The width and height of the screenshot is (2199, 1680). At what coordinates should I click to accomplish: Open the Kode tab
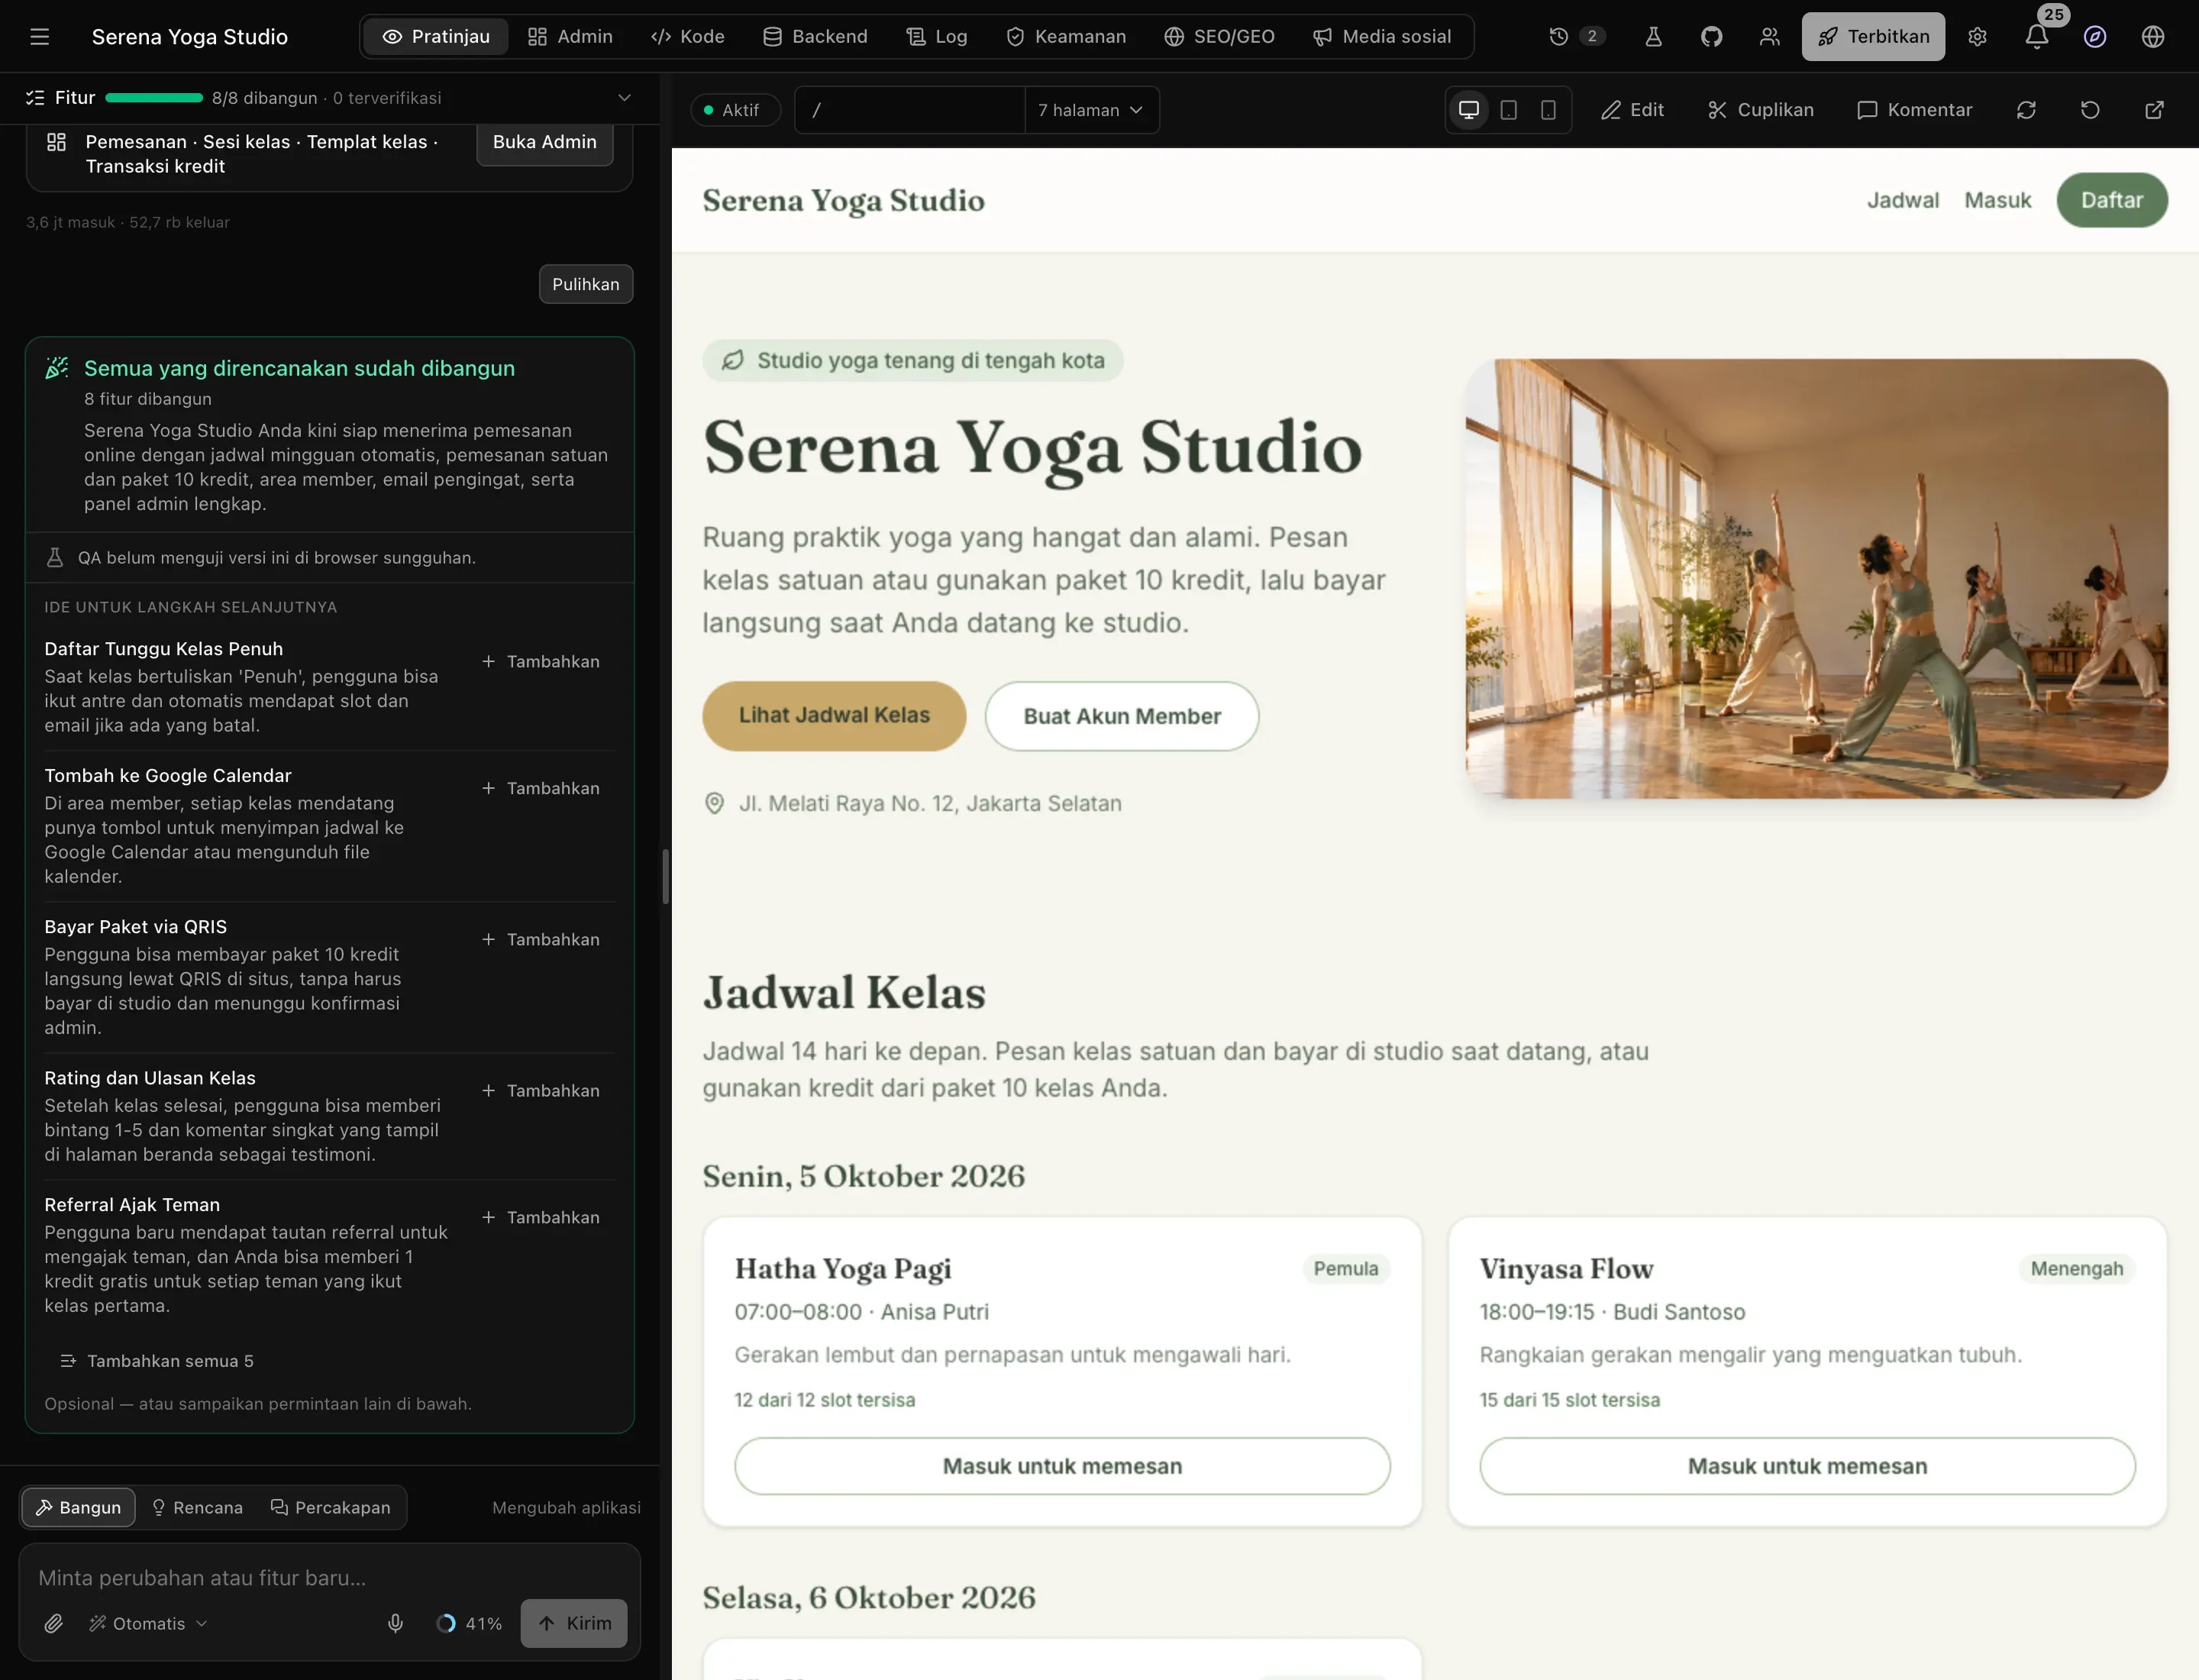(688, 37)
